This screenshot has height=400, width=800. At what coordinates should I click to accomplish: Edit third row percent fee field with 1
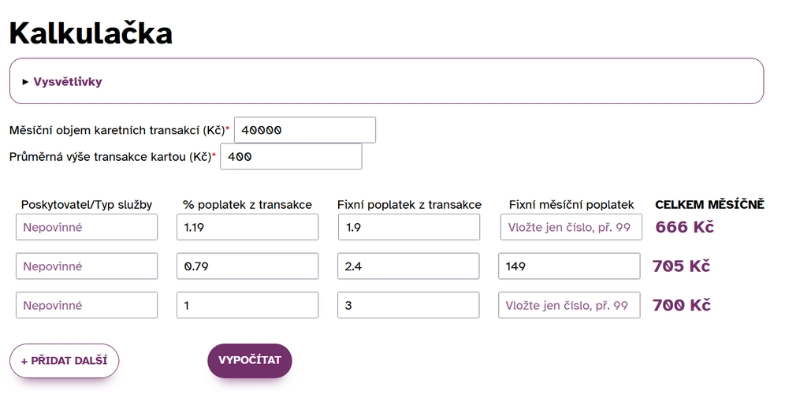coord(247,305)
